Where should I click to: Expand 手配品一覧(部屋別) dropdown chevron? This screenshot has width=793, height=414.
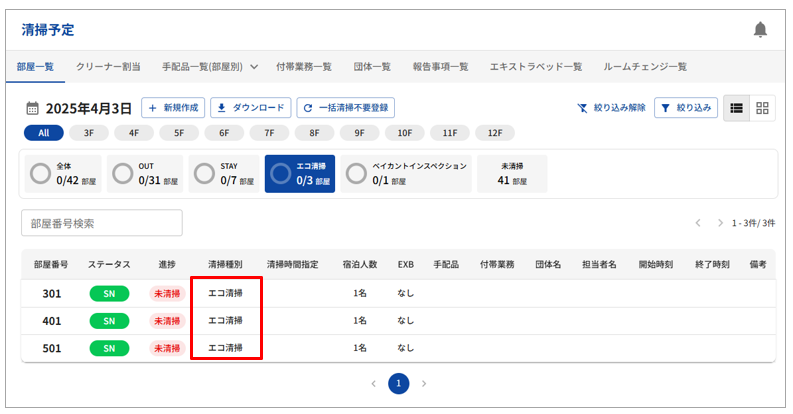click(253, 67)
